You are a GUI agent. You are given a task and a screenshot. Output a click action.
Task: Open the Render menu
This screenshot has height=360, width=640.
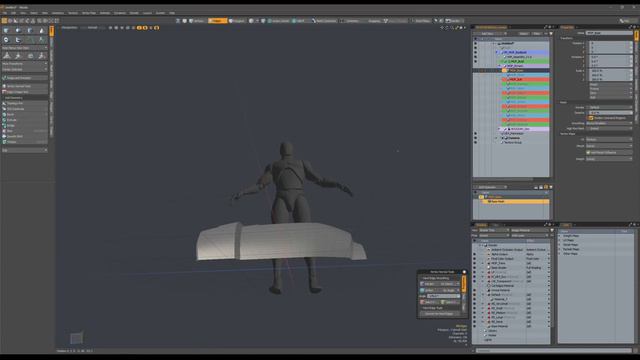134,13
